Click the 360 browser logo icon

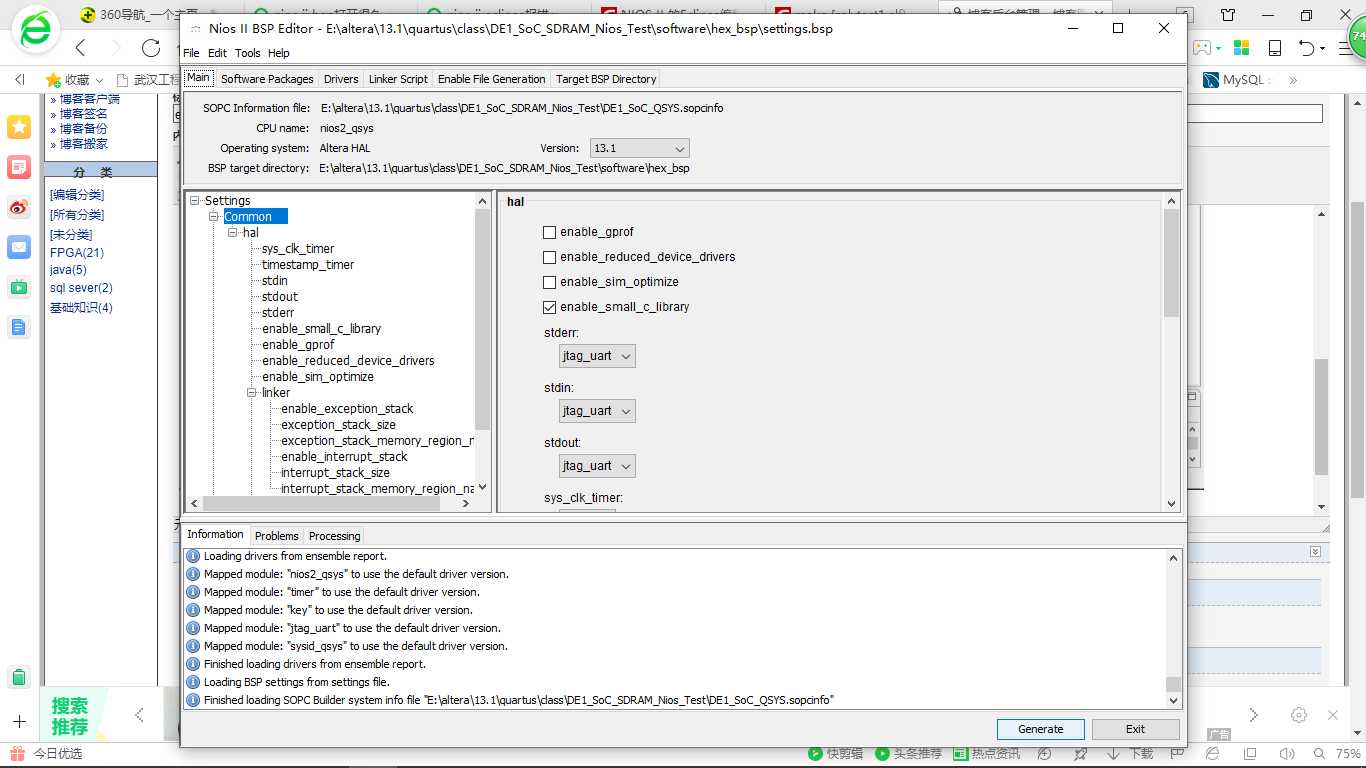point(36,31)
